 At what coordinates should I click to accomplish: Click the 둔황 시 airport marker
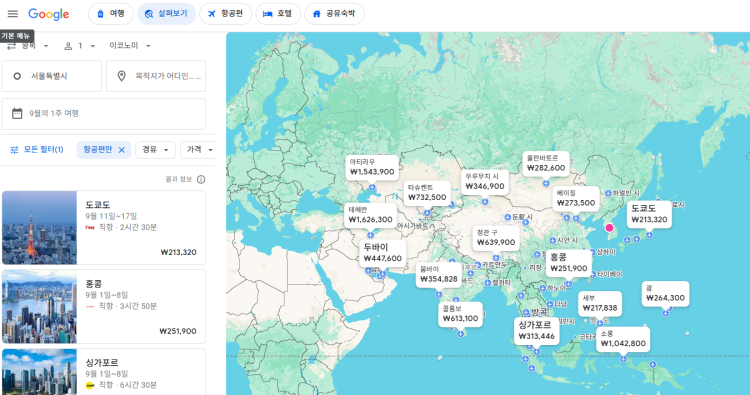(x=508, y=217)
